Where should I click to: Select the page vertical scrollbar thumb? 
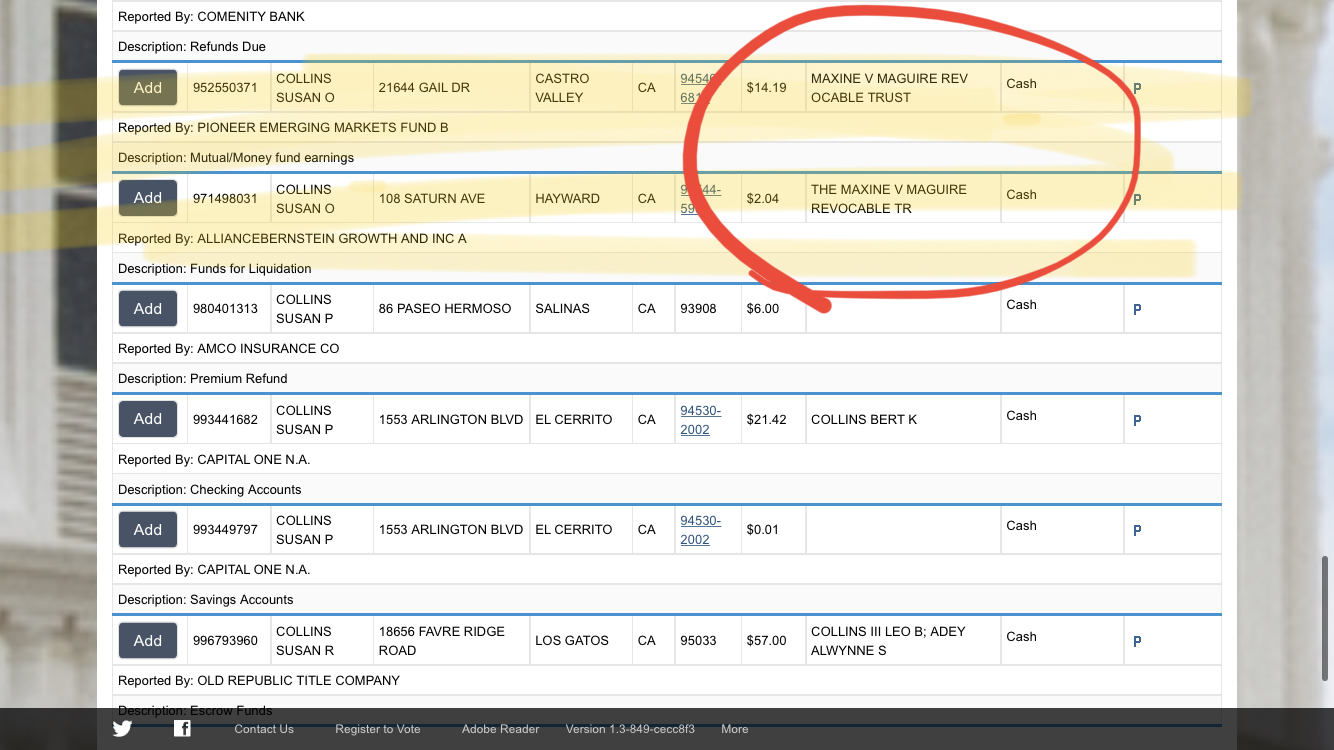[x=1327, y=619]
